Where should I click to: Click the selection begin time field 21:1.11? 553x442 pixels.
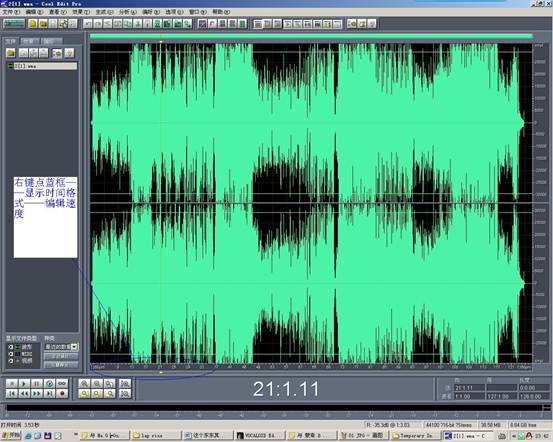pos(469,388)
